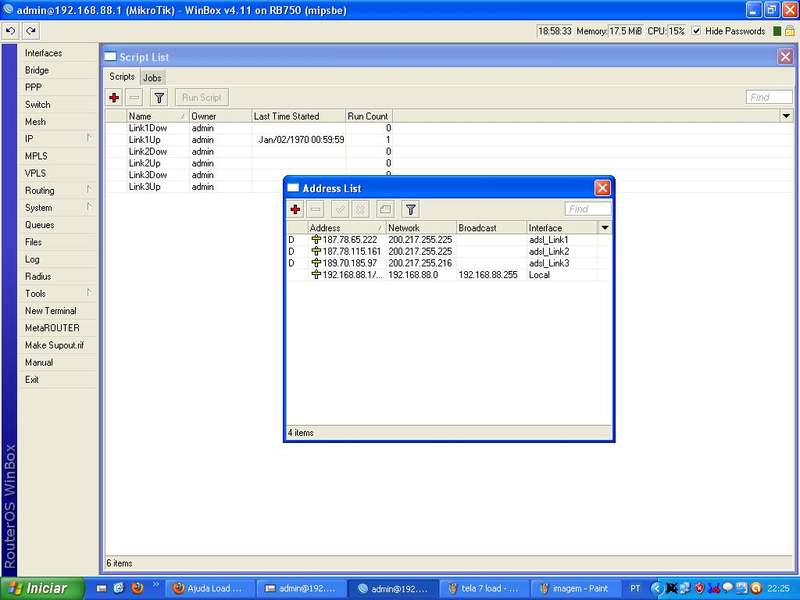Click Make Supout.rif menu item
Viewport: 800px width, 600px height.
coord(58,345)
